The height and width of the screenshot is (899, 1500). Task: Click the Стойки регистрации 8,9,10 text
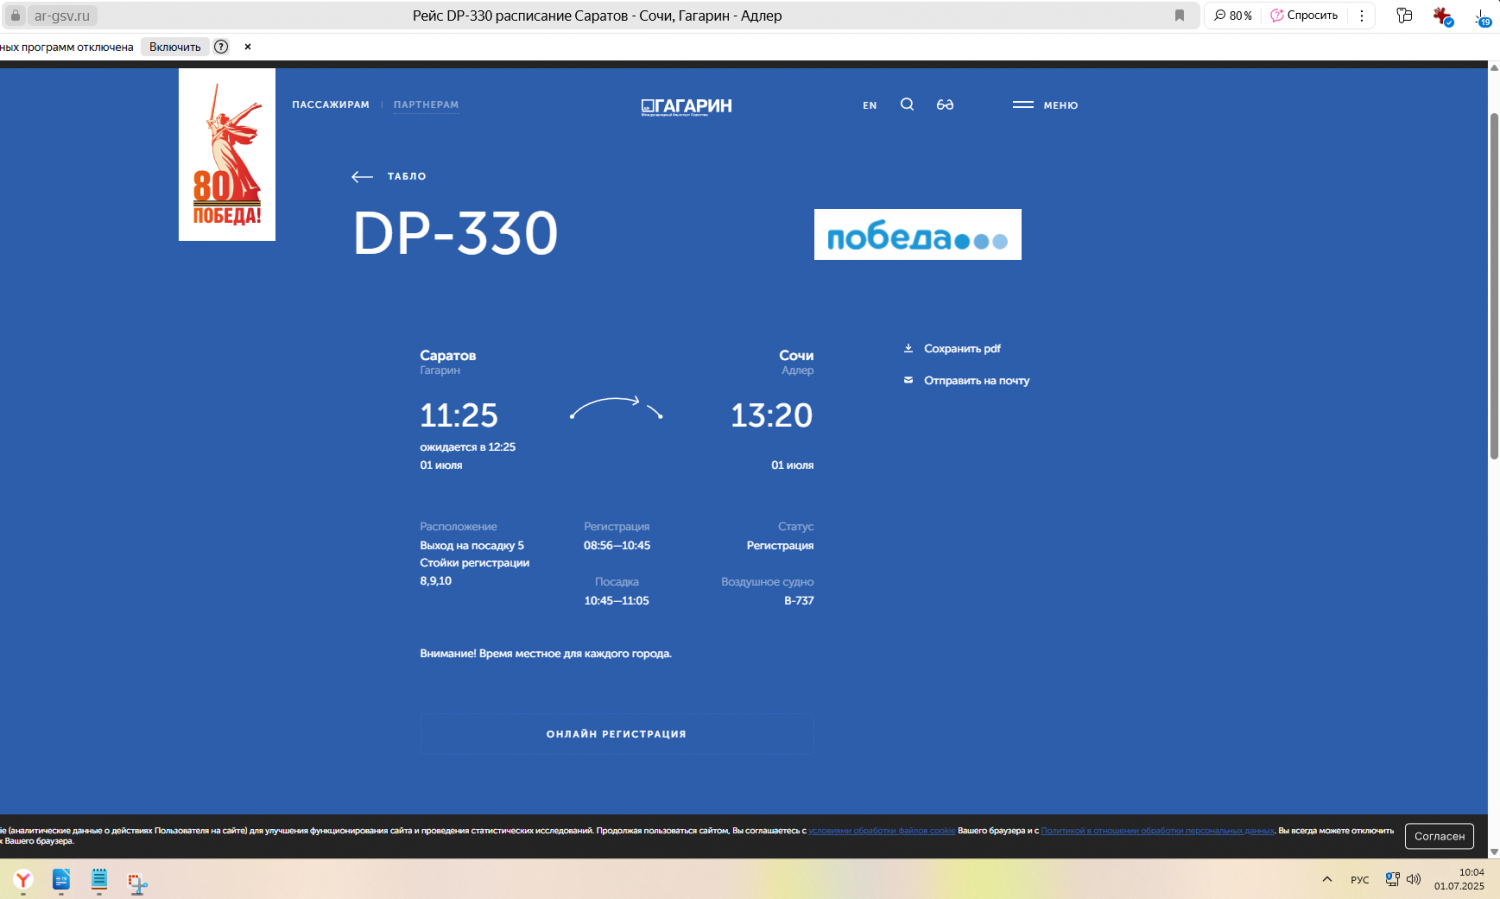click(475, 572)
